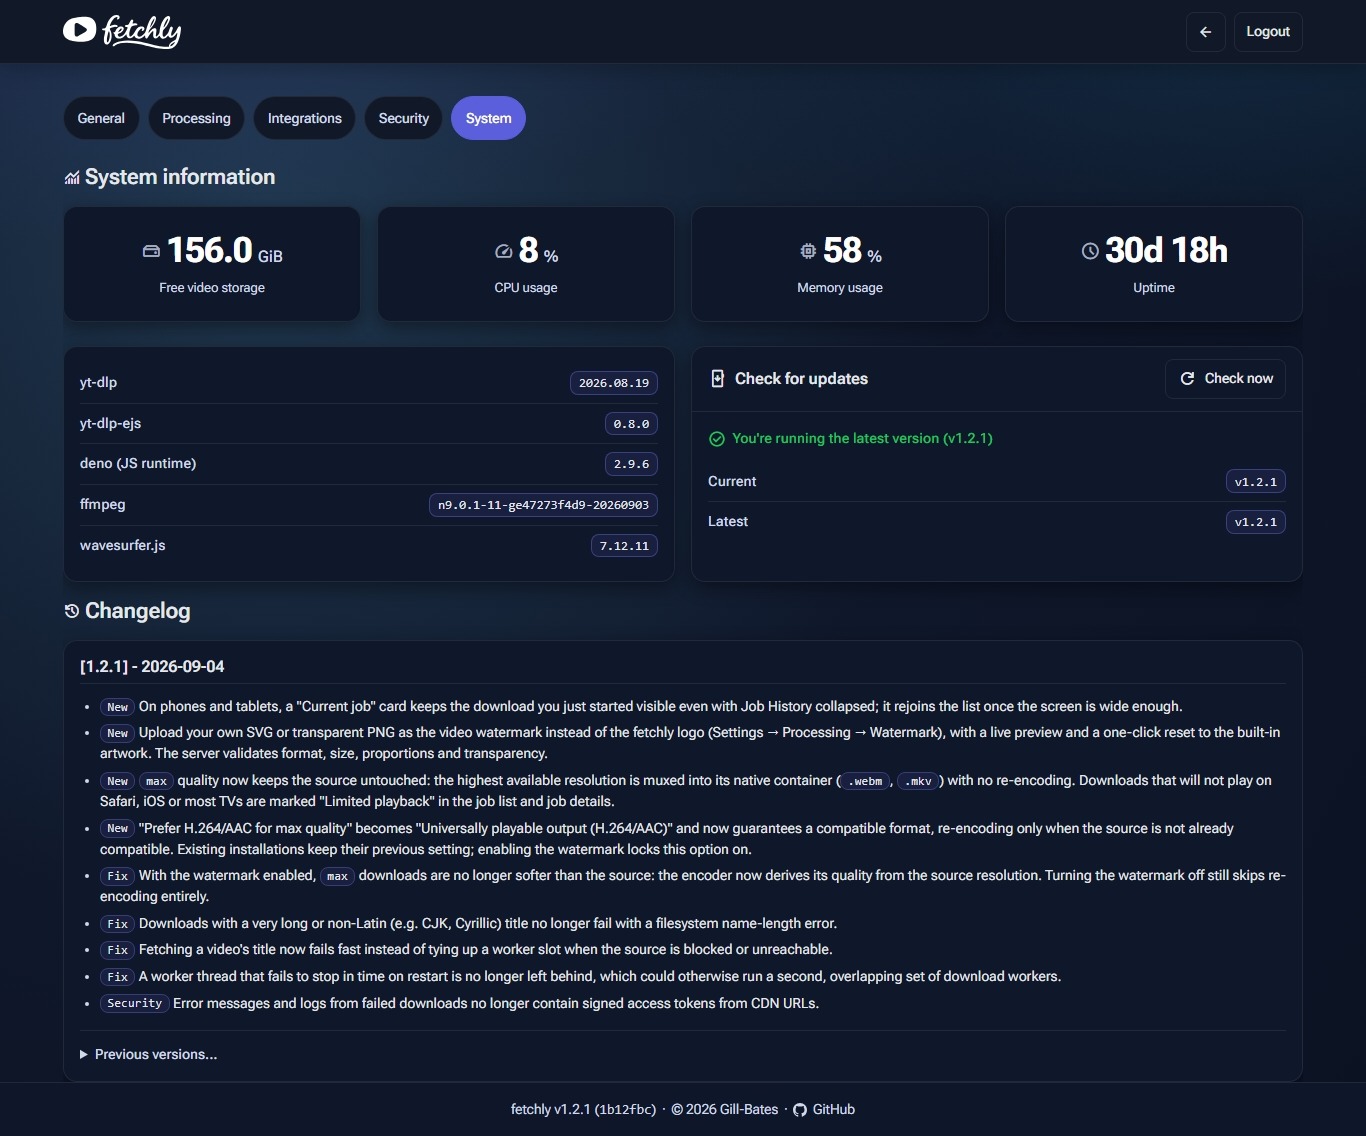Viewport: 1366px width, 1136px height.
Task: Click the GitHub octocat icon in footer
Action: [x=800, y=1110]
